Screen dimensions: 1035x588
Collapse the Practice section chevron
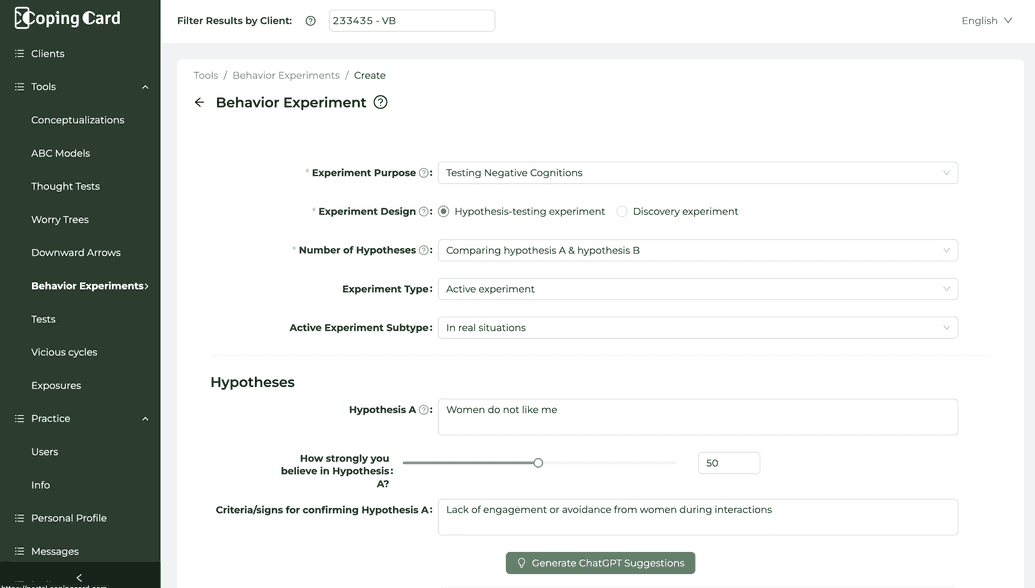click(145, 419)
